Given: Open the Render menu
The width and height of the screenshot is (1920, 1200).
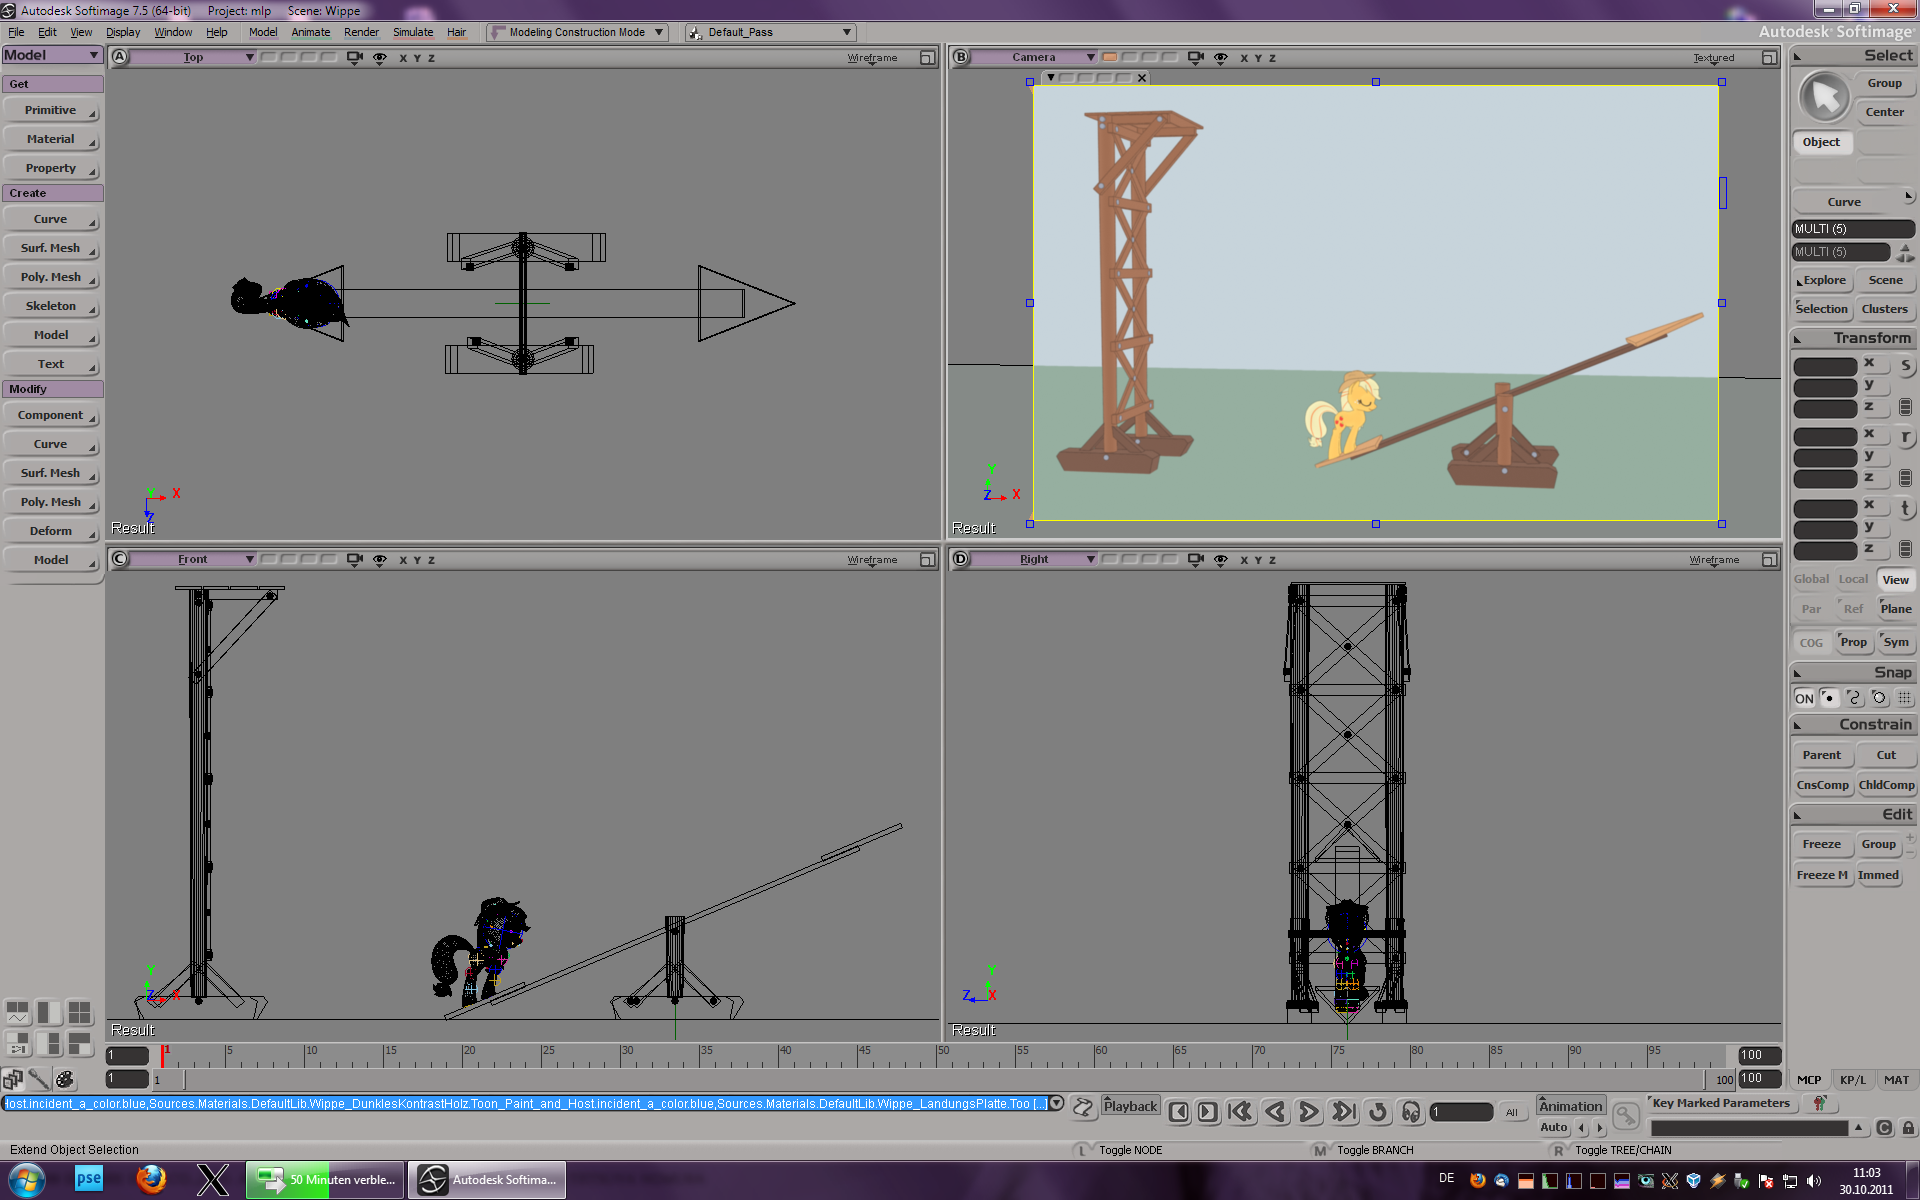Looking at the screenshot, I should 360,32.
